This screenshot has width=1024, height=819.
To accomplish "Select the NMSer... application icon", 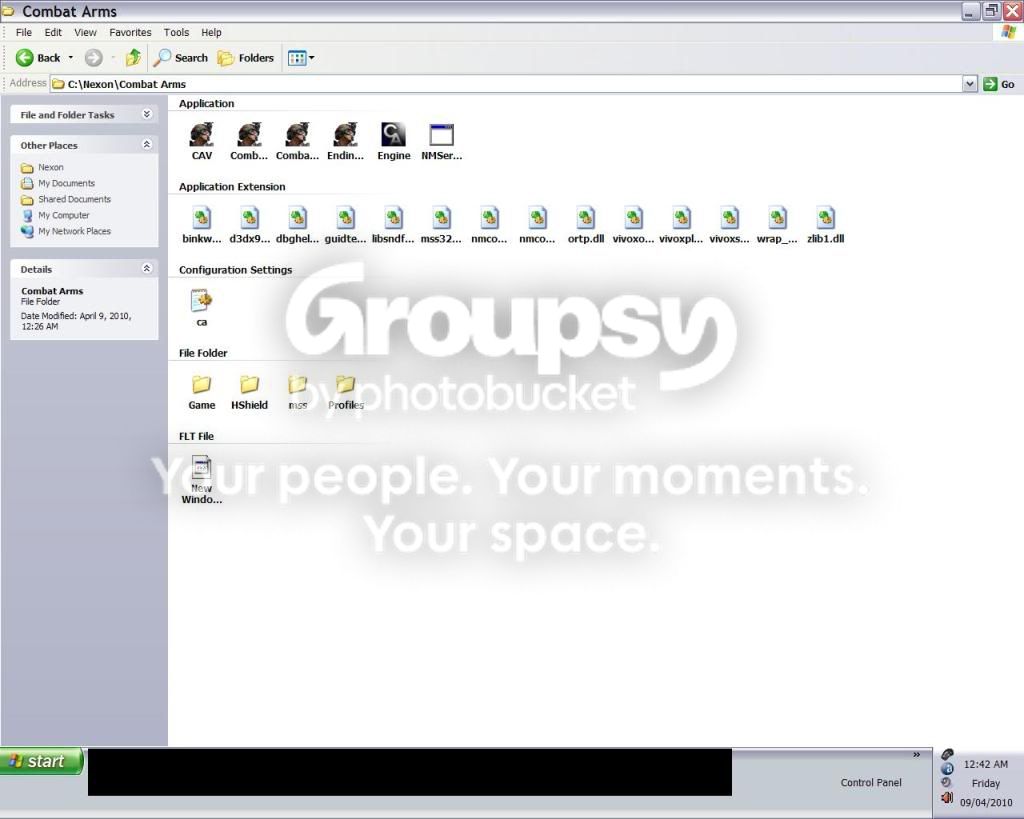I will coord(441,140).
